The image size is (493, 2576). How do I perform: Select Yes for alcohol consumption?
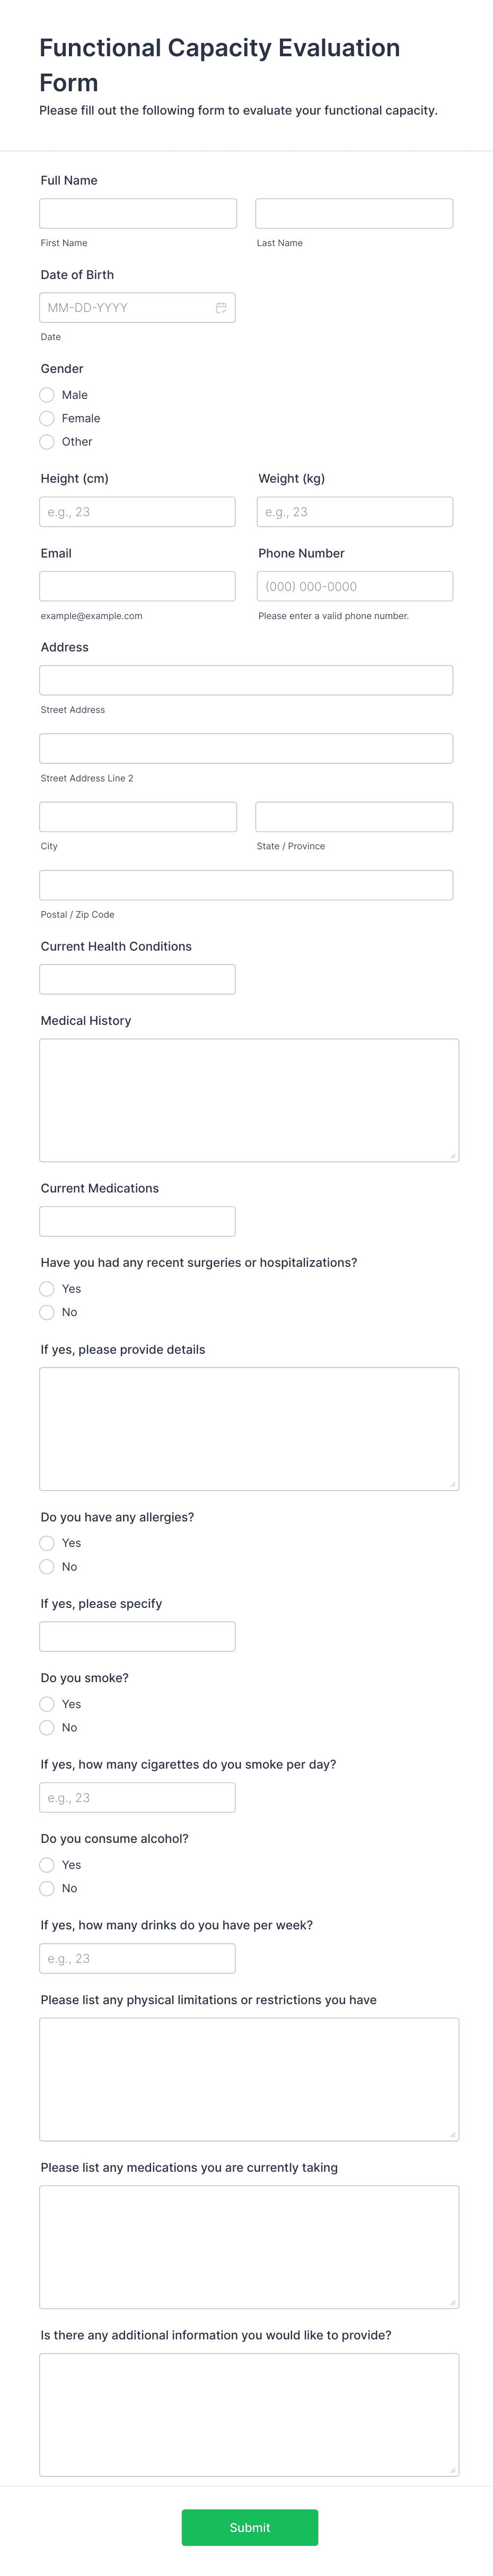click(x=47, y=1864)
